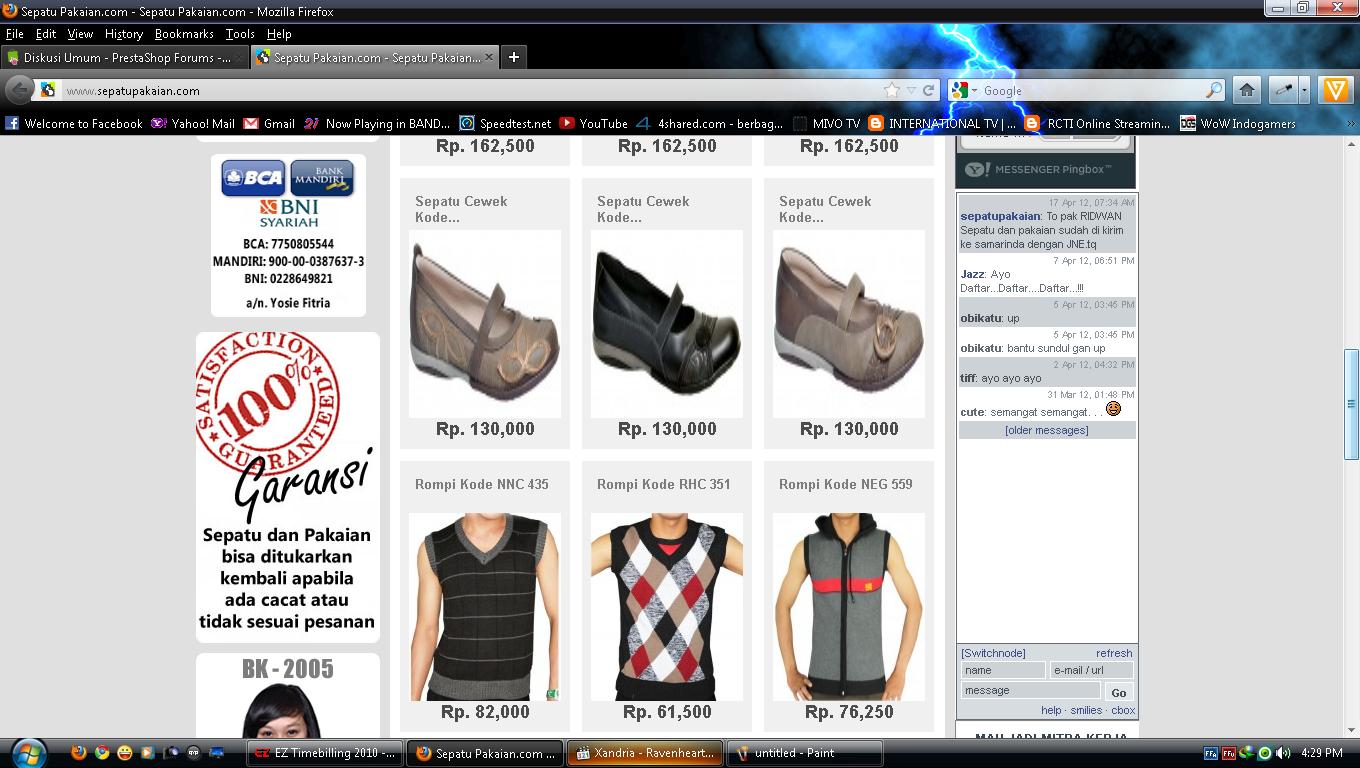Viewport: 1360px width, 768px height.
Task: Click the volume speaker icon in system tray
Action: tap(1283, 753)
